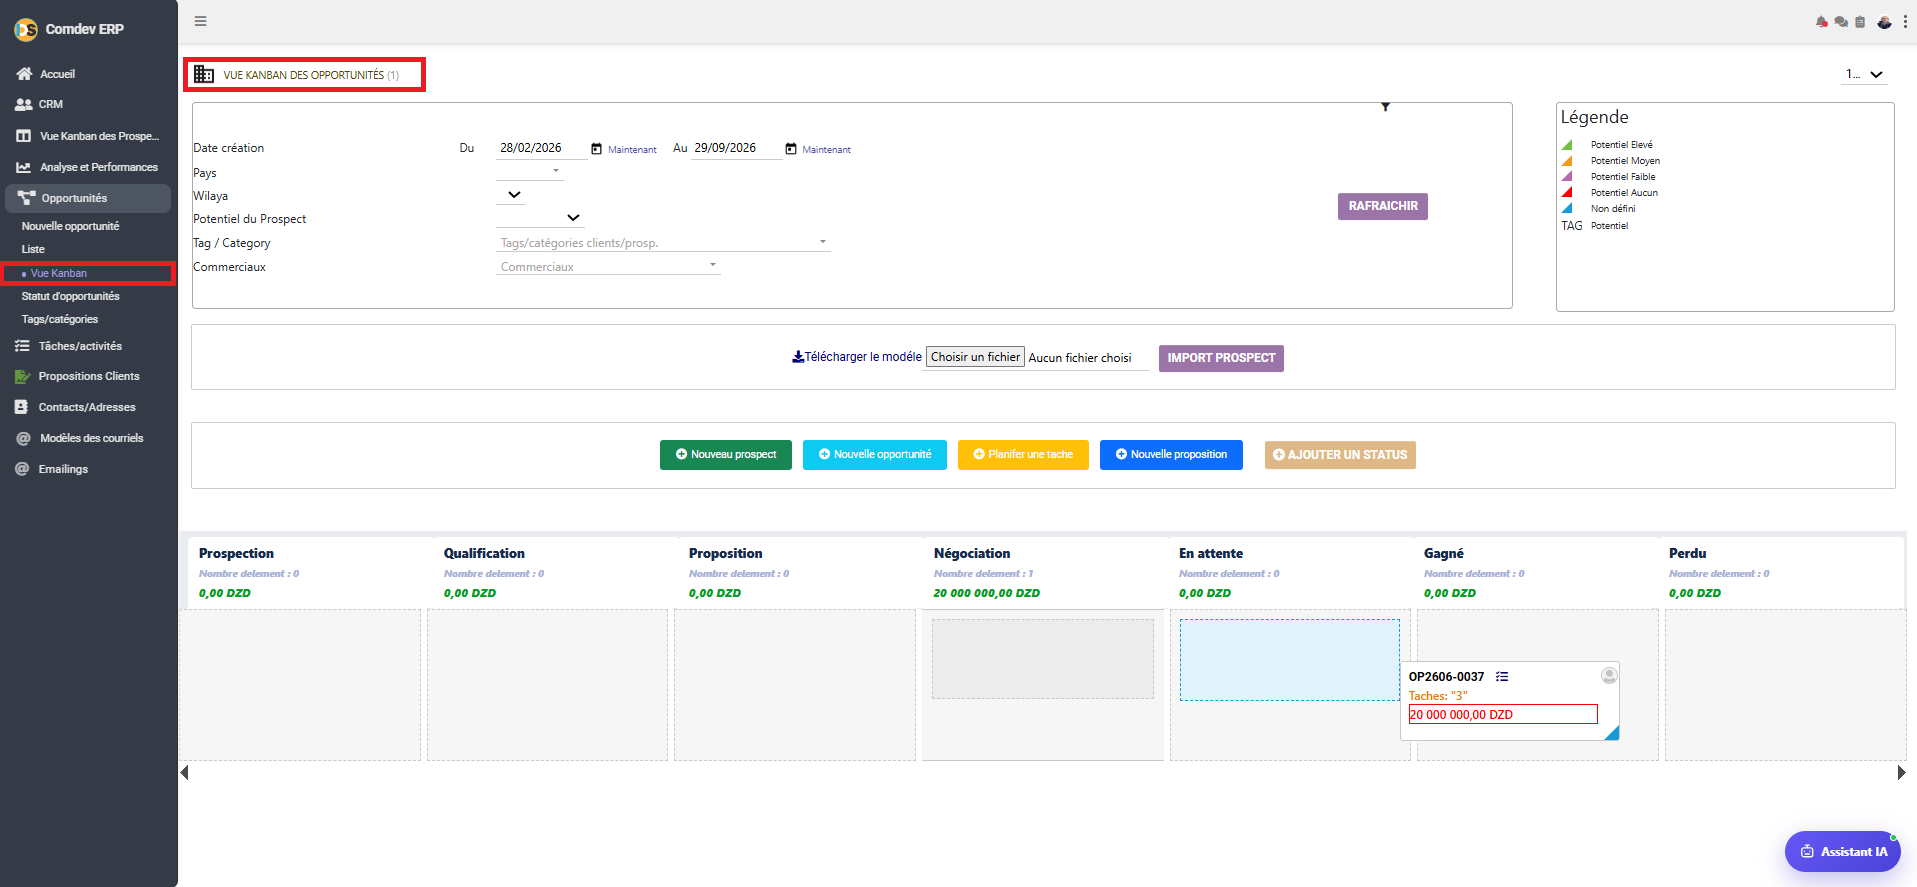Open the Tags/catégories clients/prosp. dropdown
The width and height of the screenshot is (1917, 887).
pyautogui.click(x=663, y=243)
